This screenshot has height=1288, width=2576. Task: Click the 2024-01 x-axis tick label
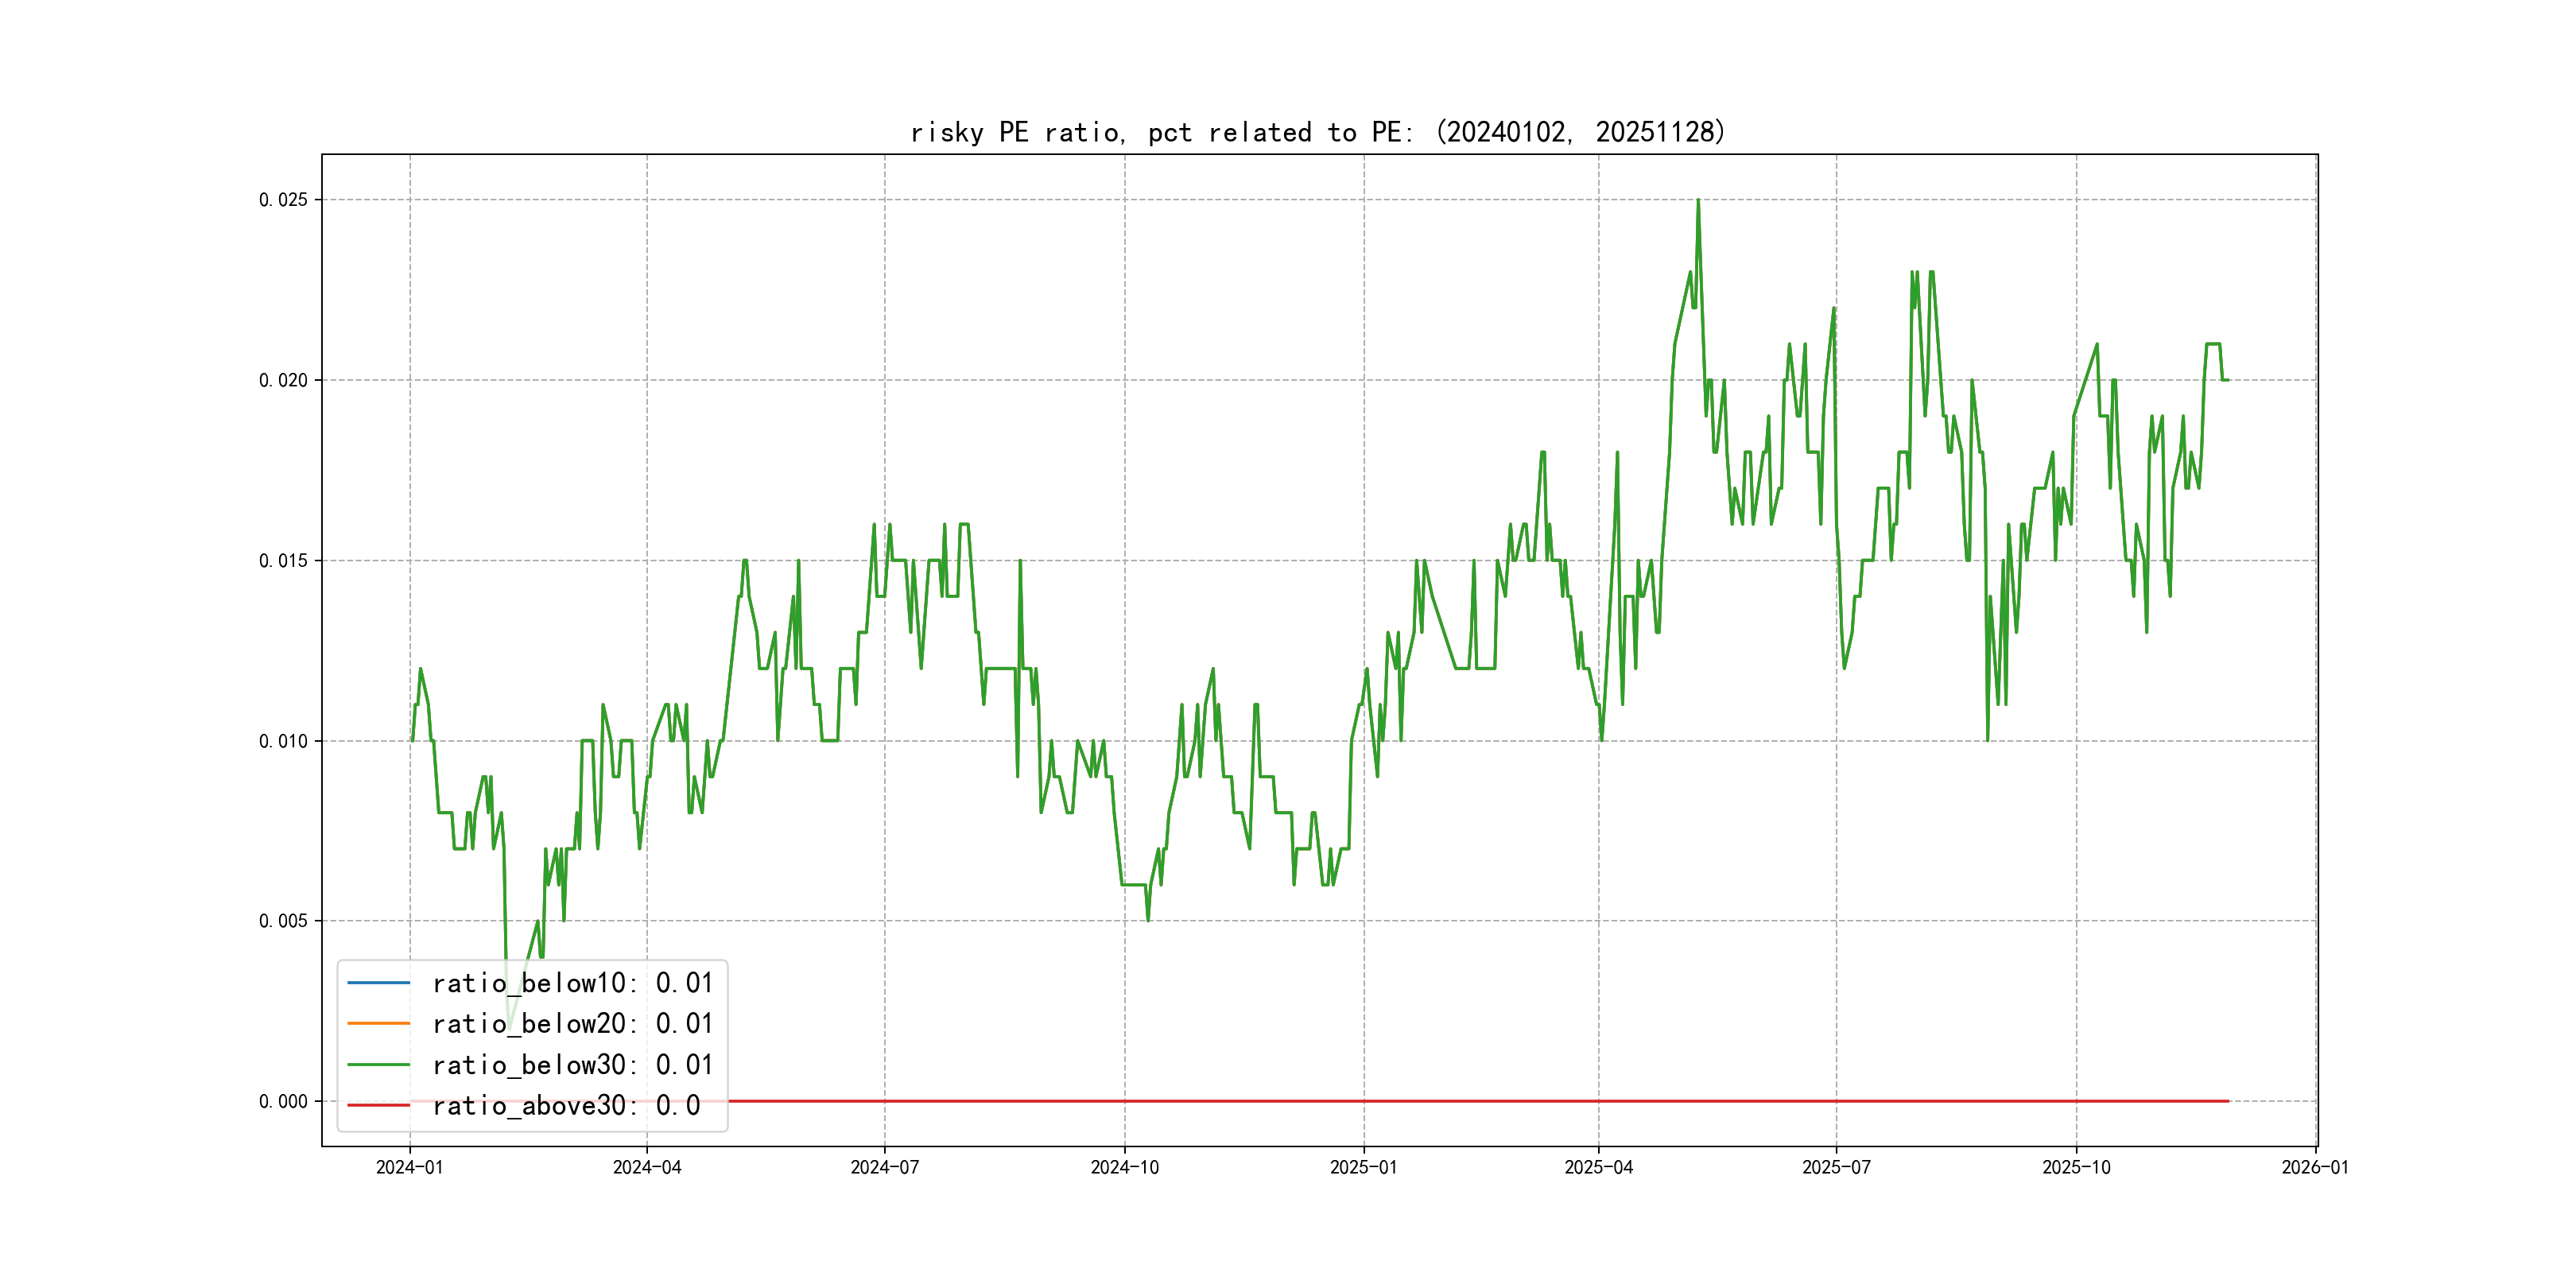point(409,1168)
